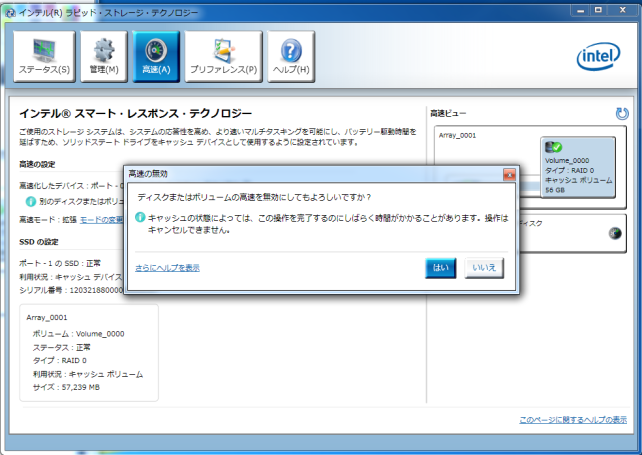Open the さらにヘルプを表示 link
The image size is (642, 455).
point(167,268)
